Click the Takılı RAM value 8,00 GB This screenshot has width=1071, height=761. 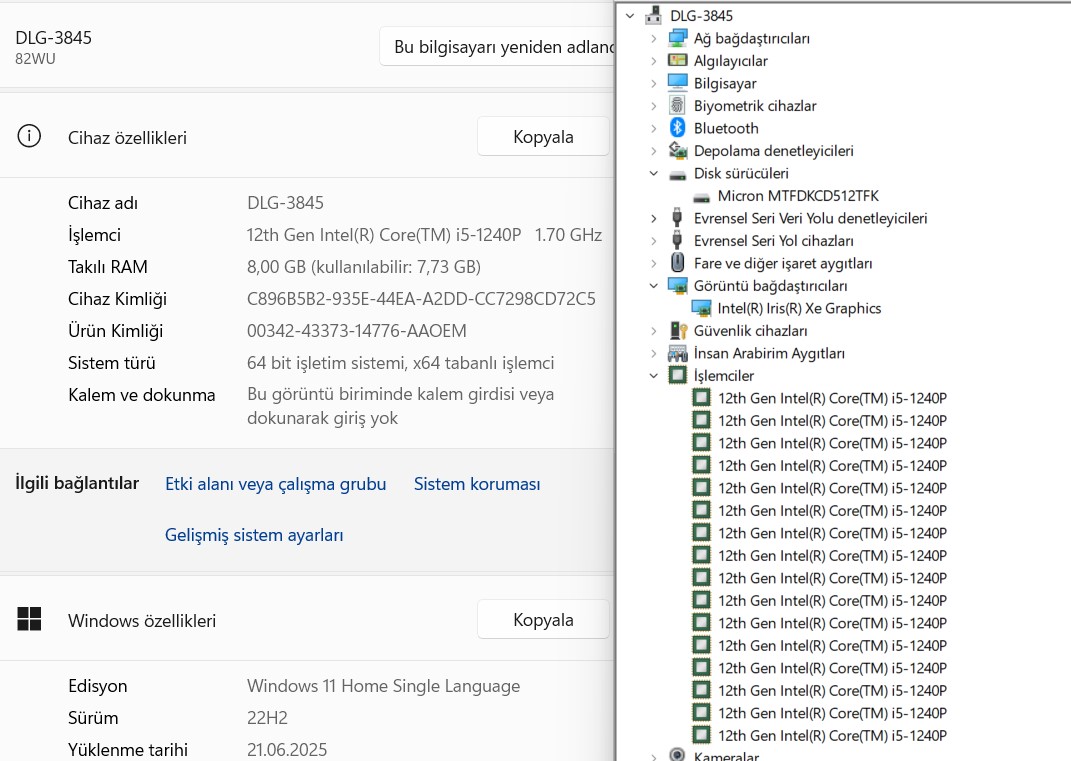363,266
